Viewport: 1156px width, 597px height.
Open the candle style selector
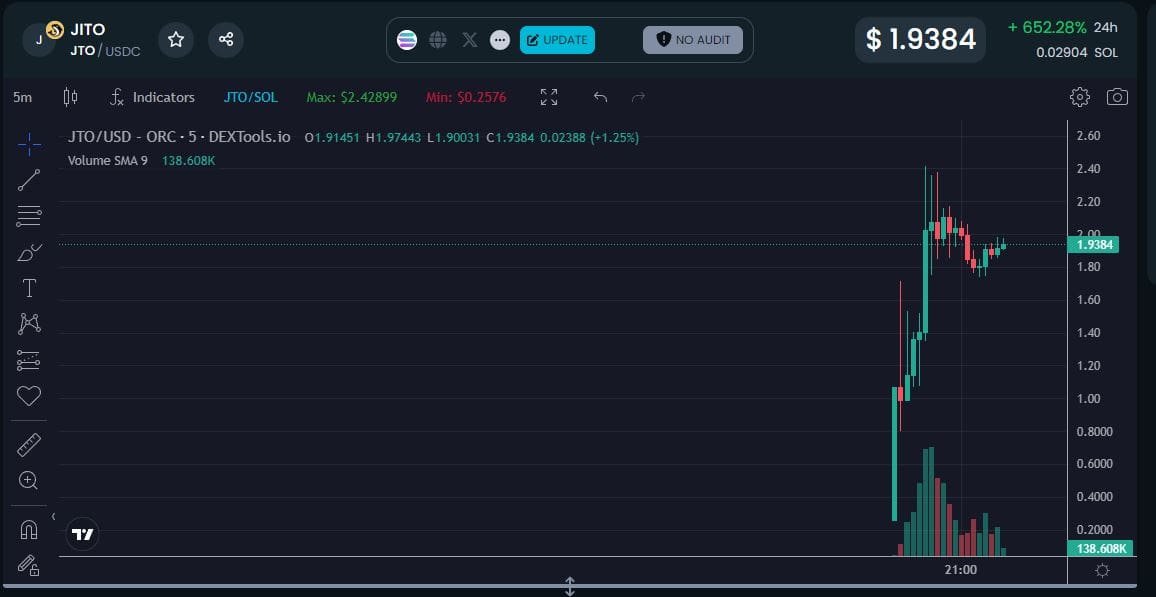click(70, 96)
